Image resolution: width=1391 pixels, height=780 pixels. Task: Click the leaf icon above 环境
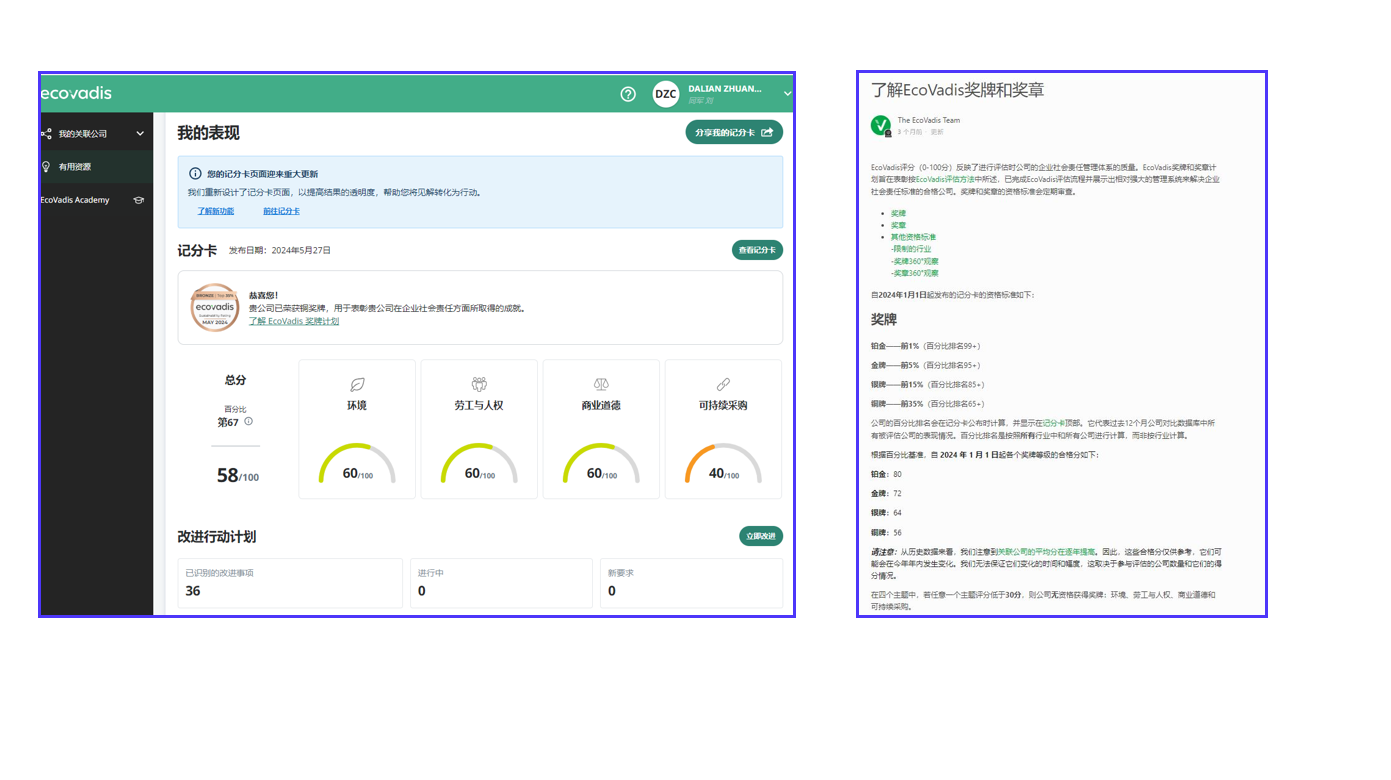(x=357, y=384)
